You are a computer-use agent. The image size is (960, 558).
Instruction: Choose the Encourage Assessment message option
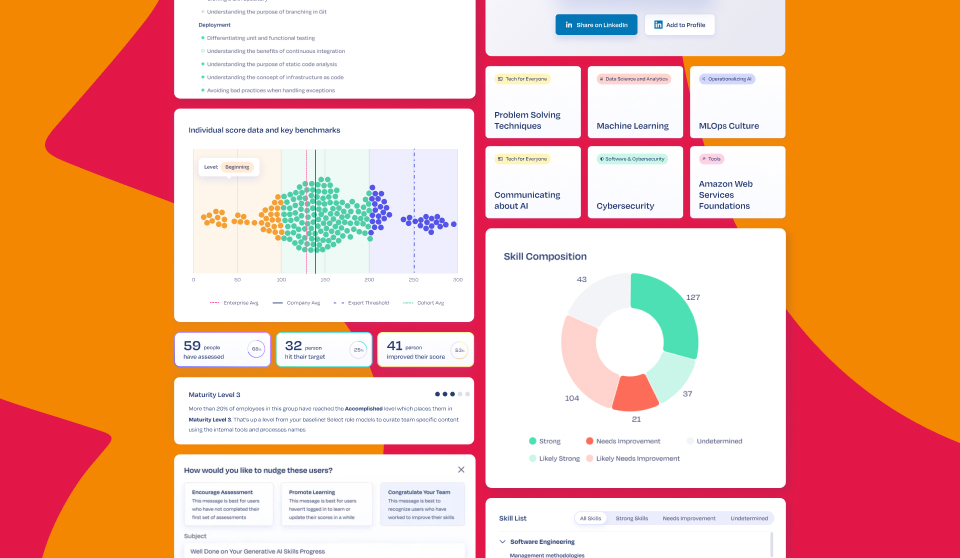[228, 504]
